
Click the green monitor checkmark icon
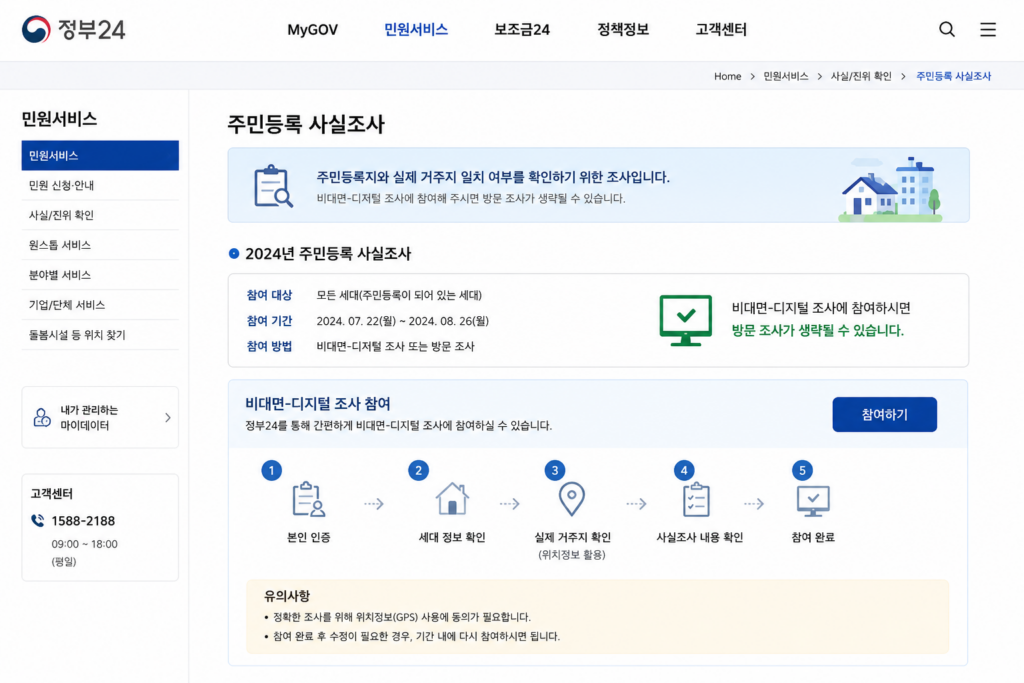686,320
